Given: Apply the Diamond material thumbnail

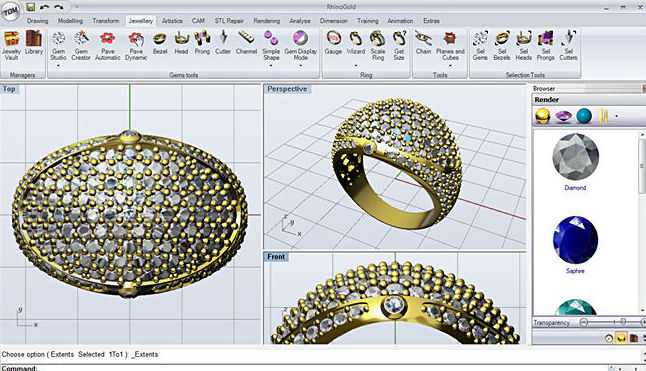Looking at the screenshot, I should [575, 156].
